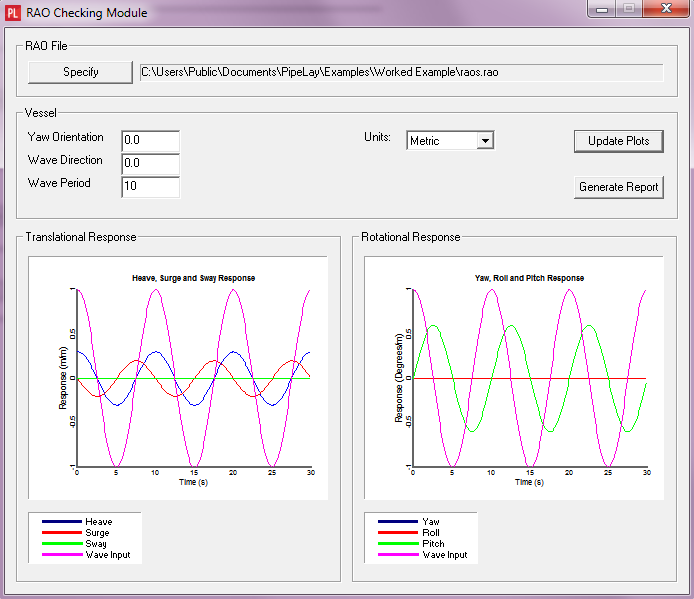Minimize the RAO Checking Module window

pos(604,9)
